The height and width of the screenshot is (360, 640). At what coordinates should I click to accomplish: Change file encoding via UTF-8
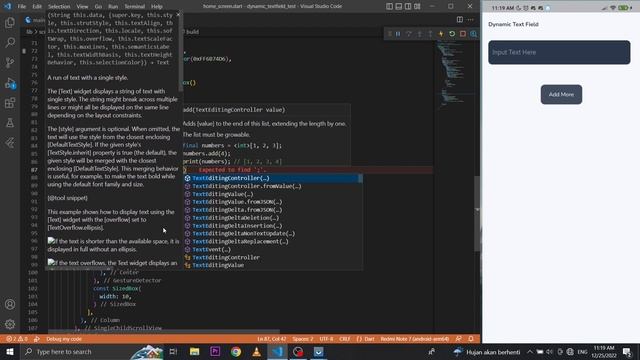tap(326, 339)
